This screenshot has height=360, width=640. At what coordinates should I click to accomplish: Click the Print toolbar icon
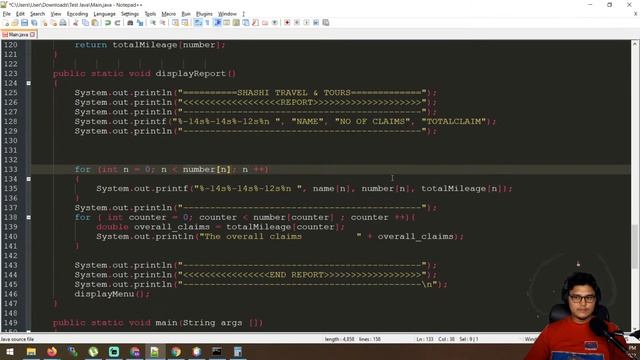click(63, 22)
